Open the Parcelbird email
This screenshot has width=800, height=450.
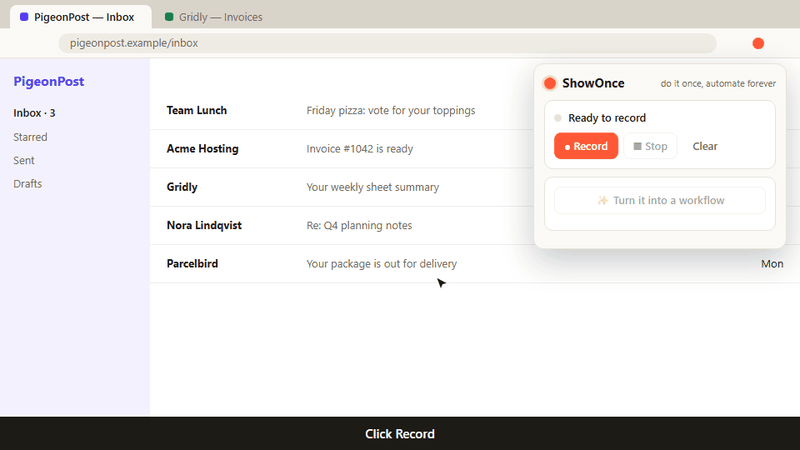pos(475,264)
